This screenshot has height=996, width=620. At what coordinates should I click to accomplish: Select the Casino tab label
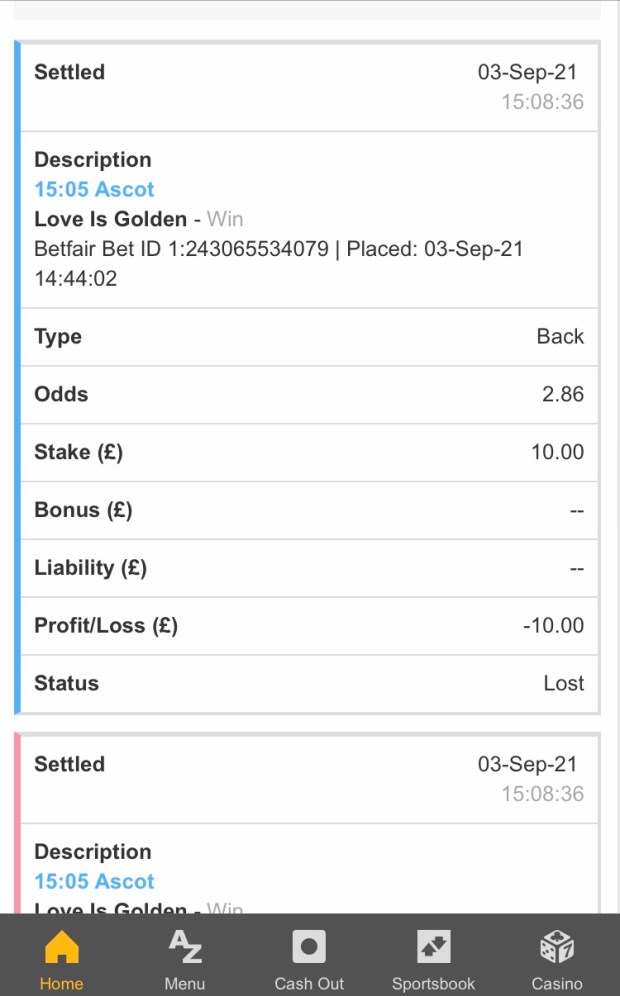pyautogui.click(x=557, y=983)
